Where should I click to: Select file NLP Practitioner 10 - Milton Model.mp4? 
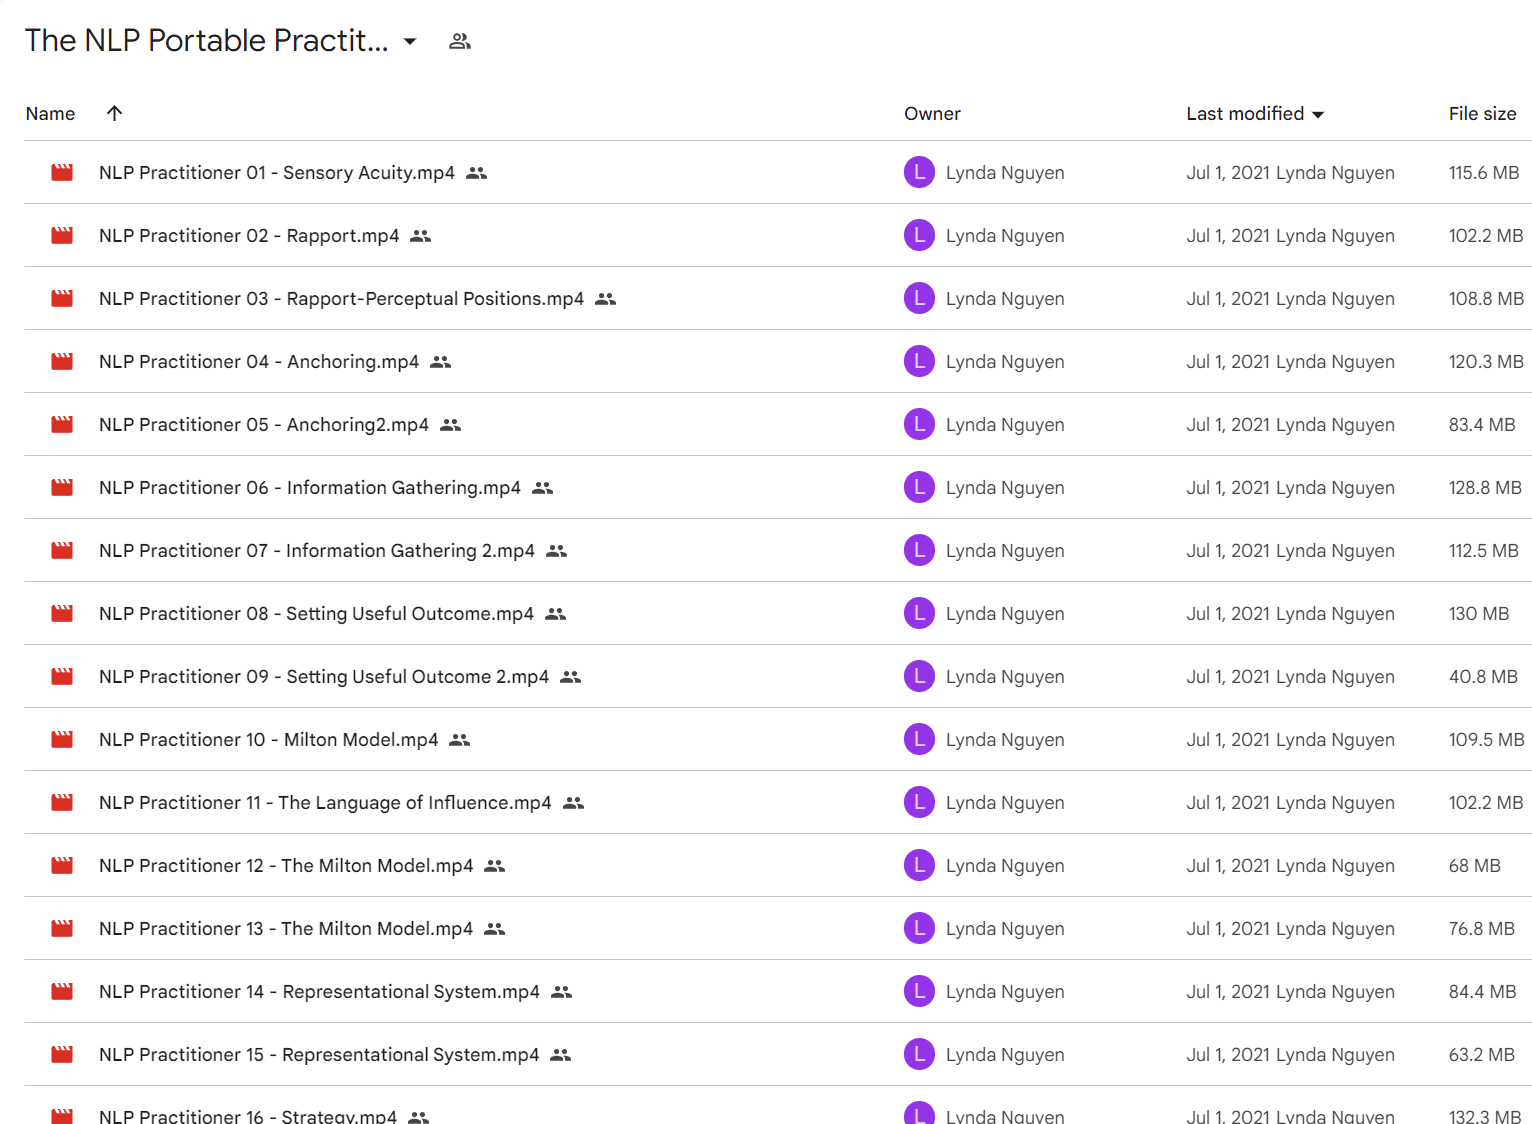(x=269, y=740)
